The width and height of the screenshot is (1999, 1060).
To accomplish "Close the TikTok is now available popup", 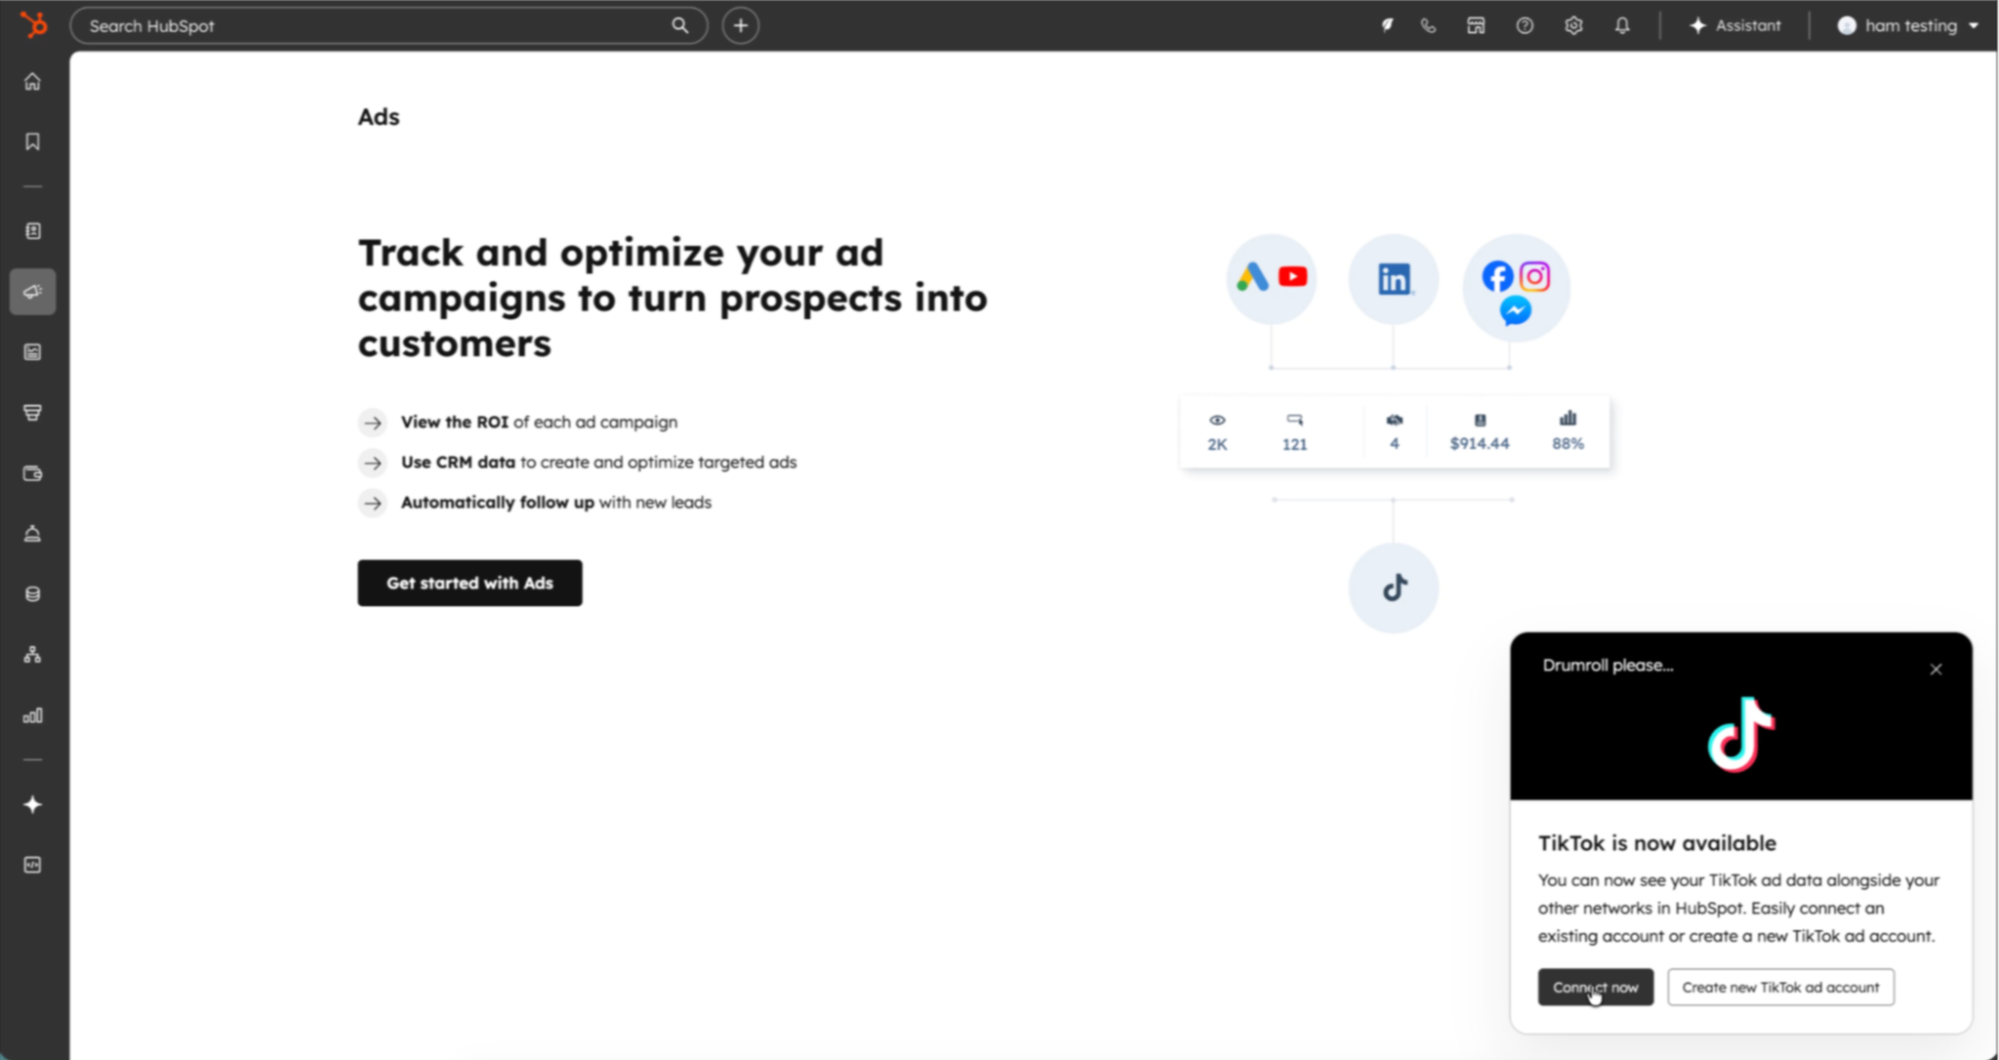I will (1936, 669).
